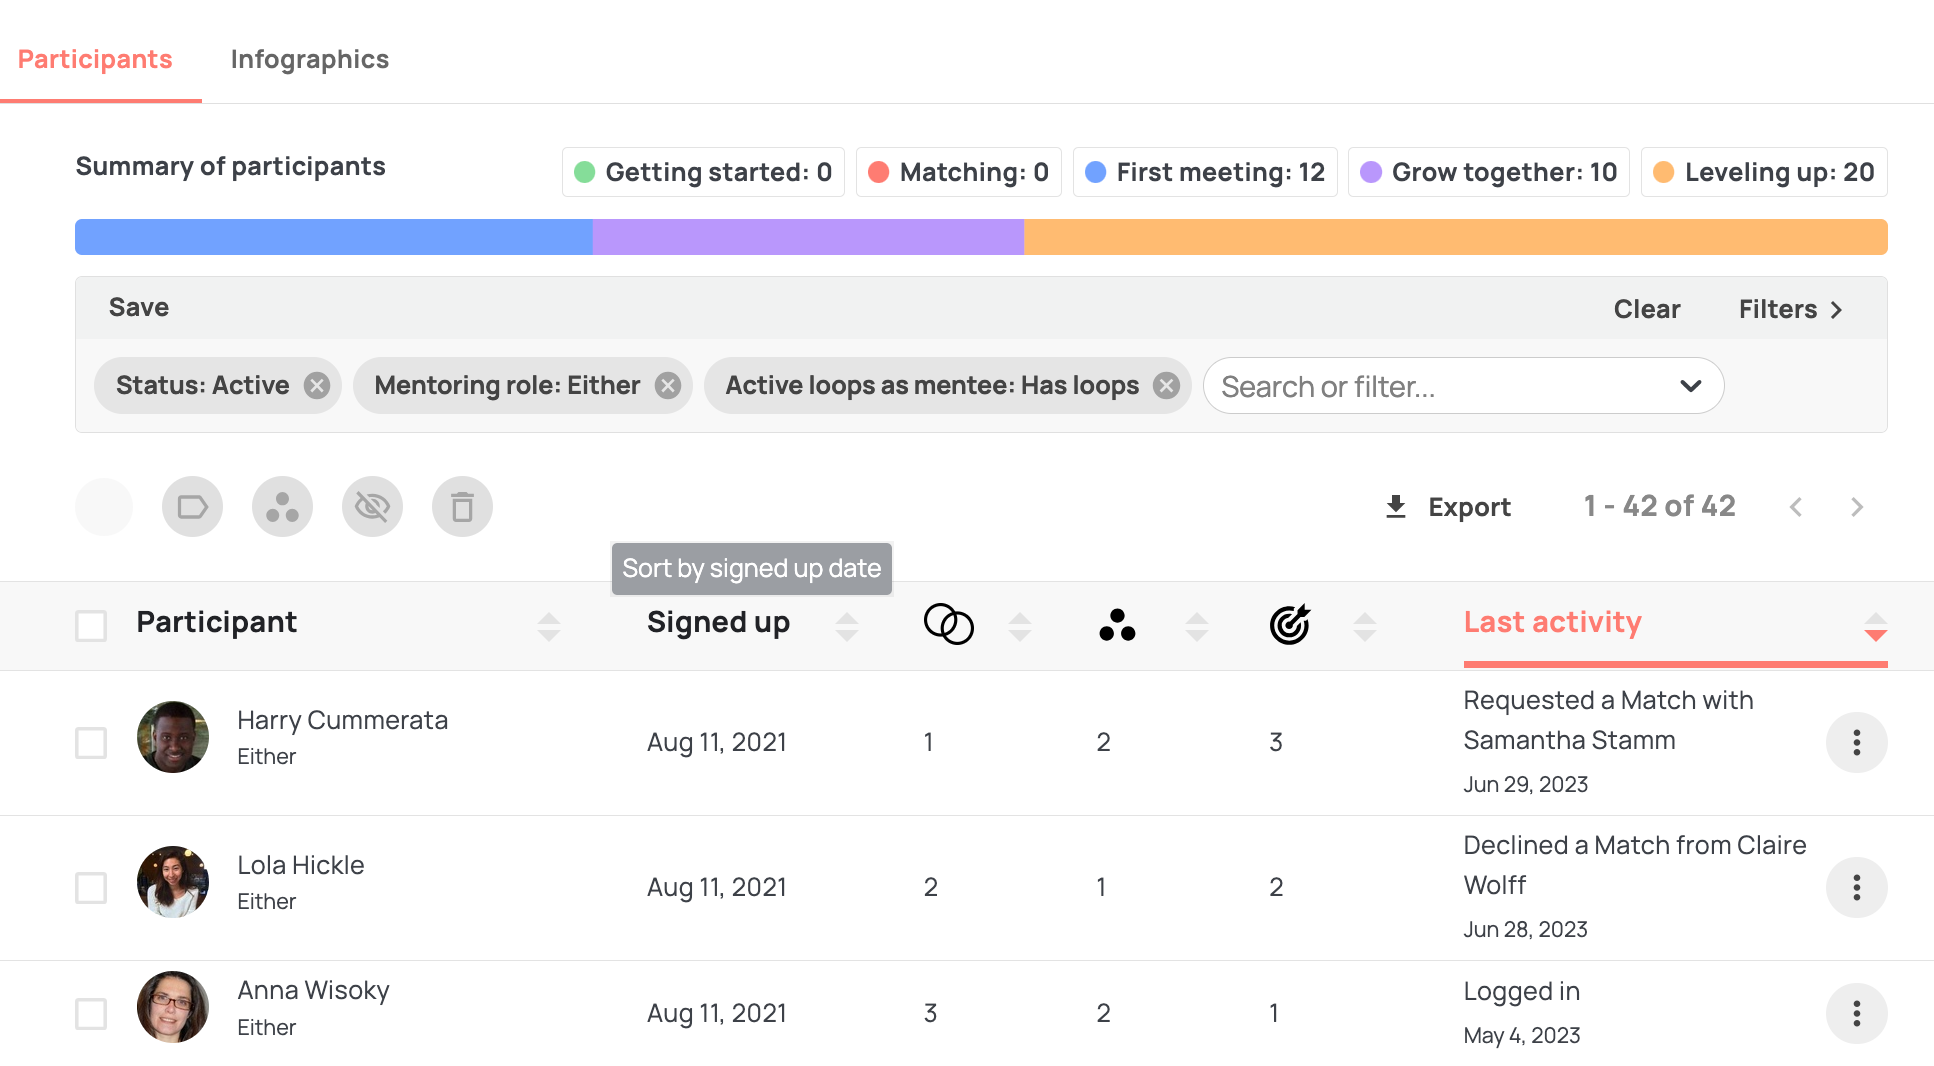Image resolution: width=1934 pixels, height=1066 pixels.
Task: Check the box for Lola Hickle
Action: point(91,888)
